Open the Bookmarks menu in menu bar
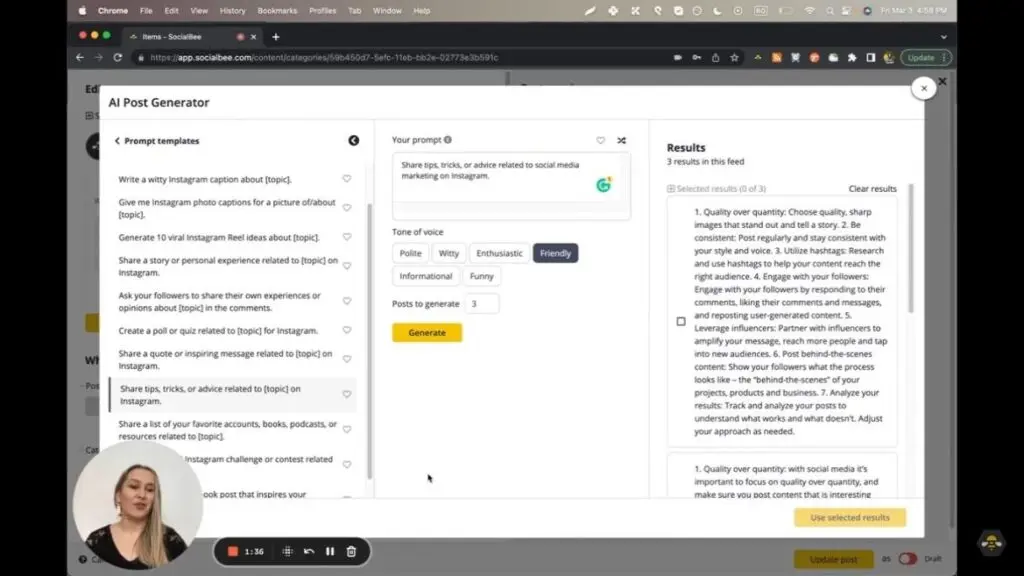 click(277, 11)
